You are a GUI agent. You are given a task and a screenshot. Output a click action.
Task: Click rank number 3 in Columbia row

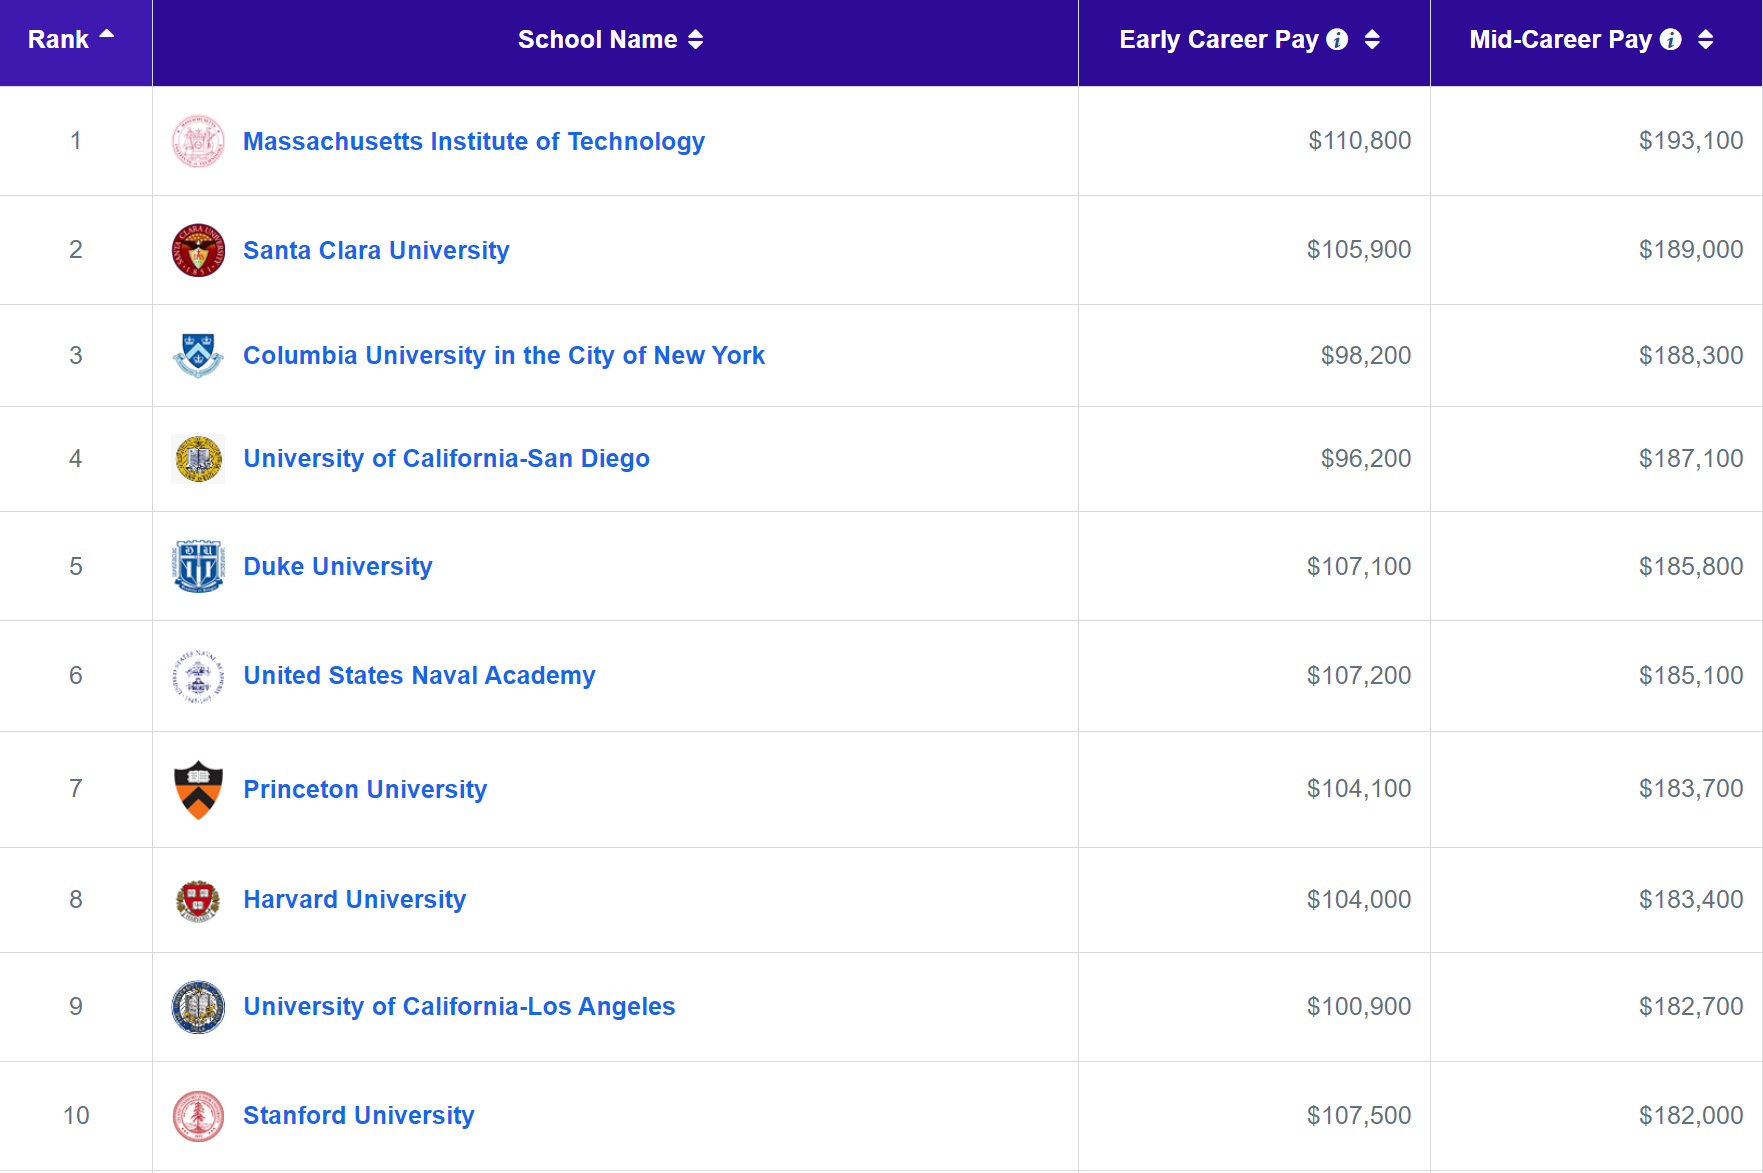tap(76, 355)
